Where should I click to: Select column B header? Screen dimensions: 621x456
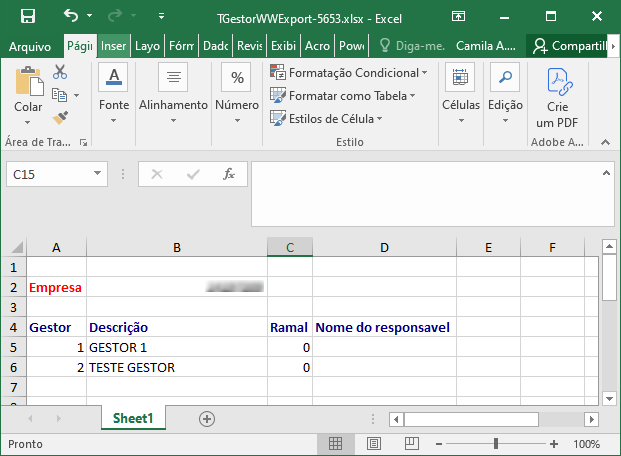click(177, 247)
